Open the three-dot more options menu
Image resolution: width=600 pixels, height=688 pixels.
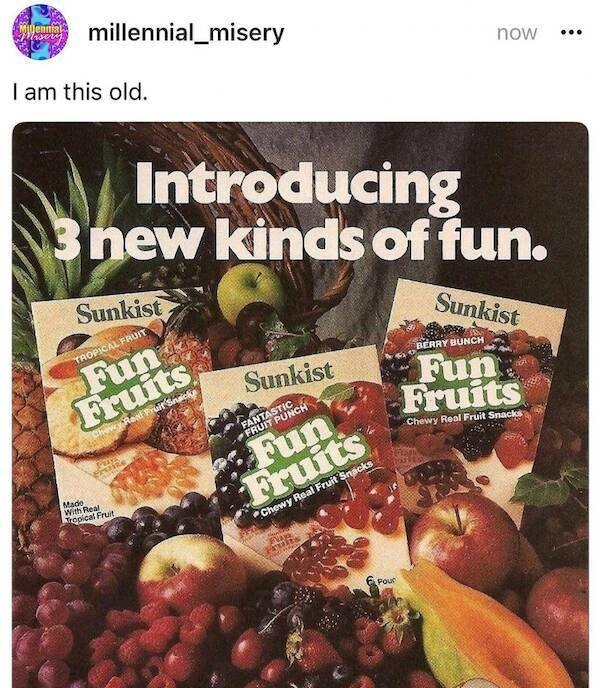click(570, 33)
